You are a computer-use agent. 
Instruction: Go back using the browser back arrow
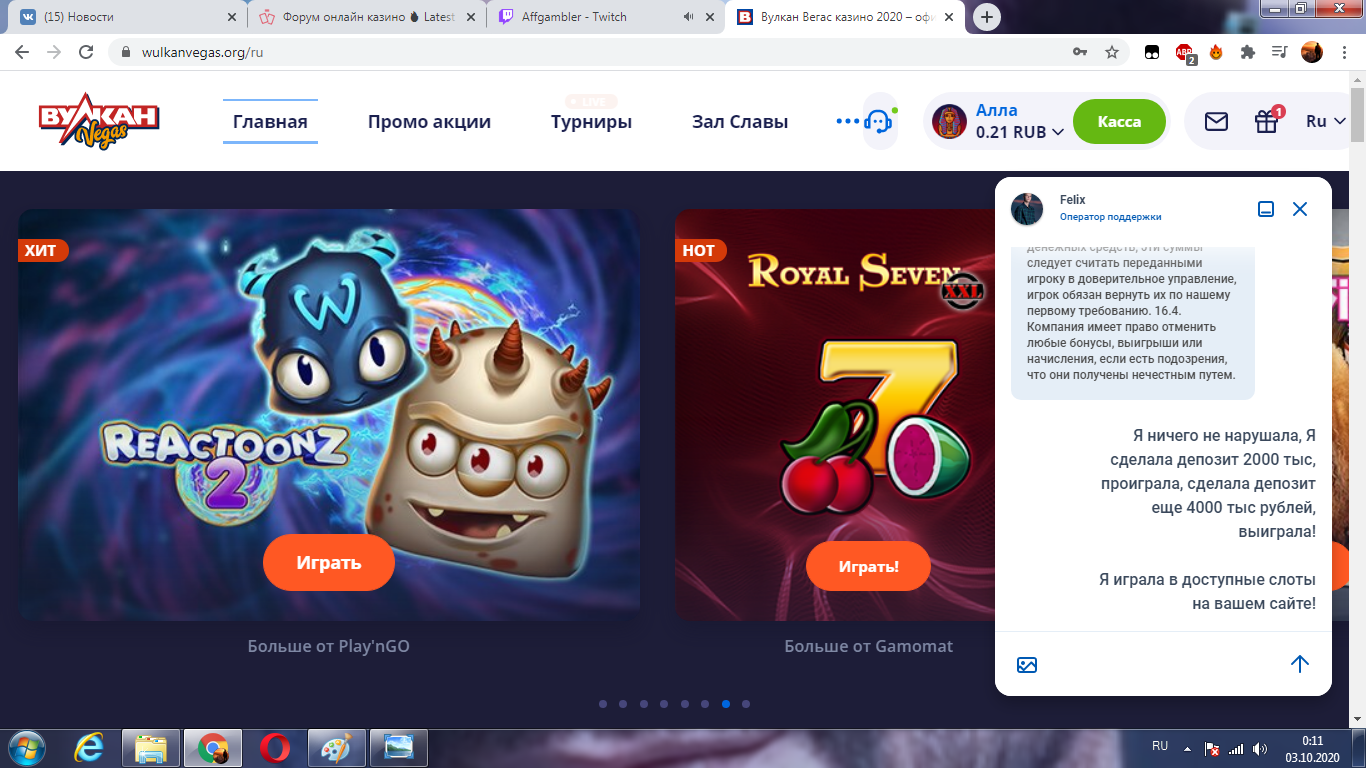[24, 52]
